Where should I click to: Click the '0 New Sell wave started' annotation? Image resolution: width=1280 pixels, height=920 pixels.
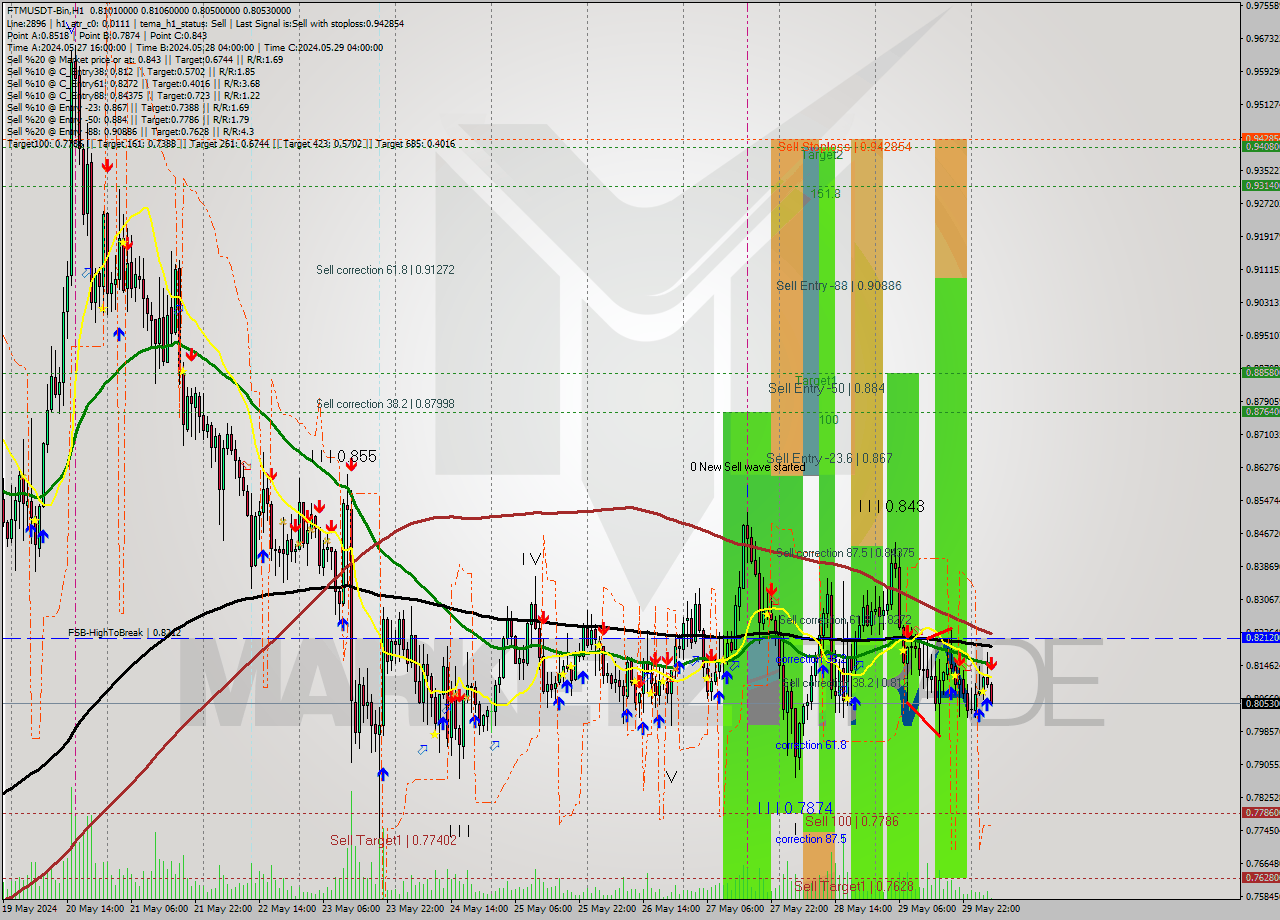[747, 467]
